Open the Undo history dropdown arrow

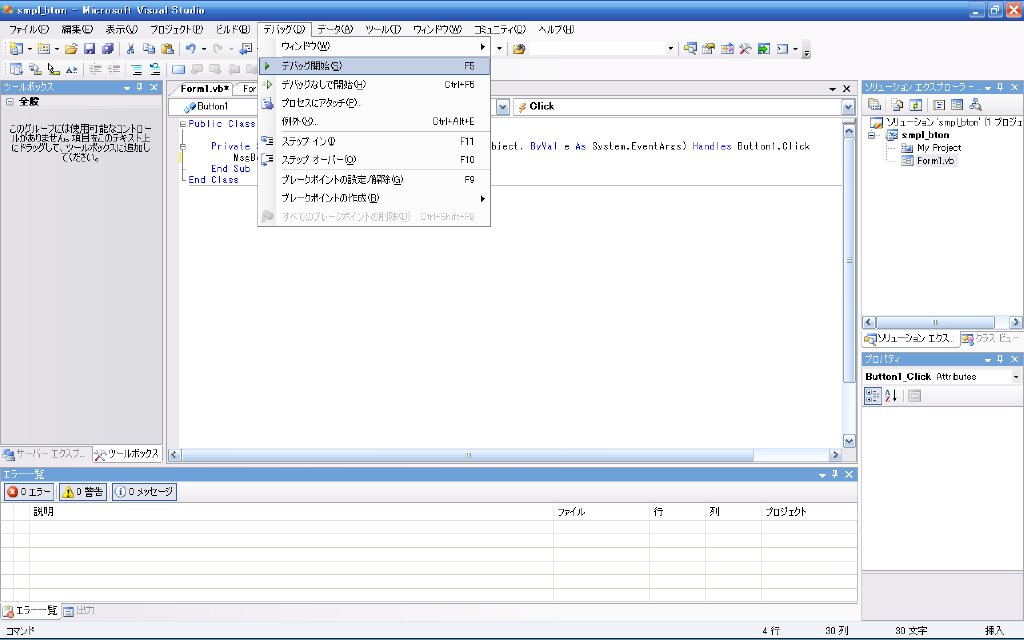click(x=204, y=49)
